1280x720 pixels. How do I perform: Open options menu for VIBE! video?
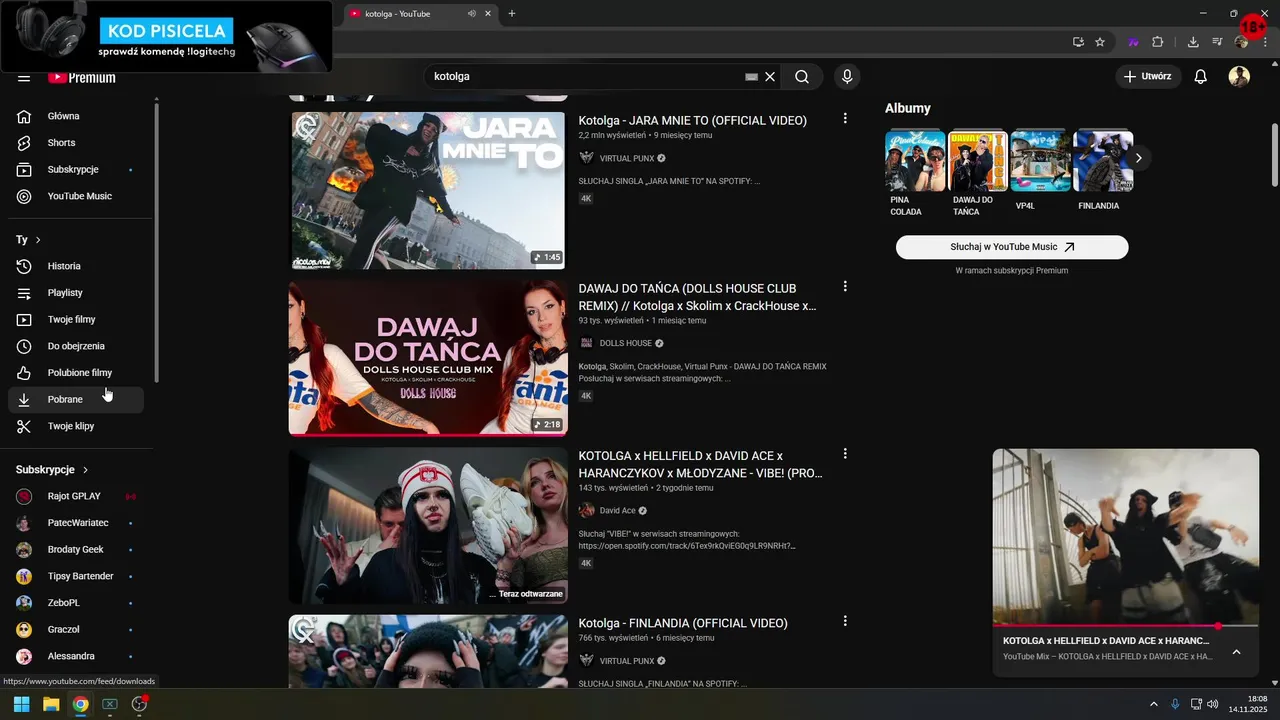(845, 453)
